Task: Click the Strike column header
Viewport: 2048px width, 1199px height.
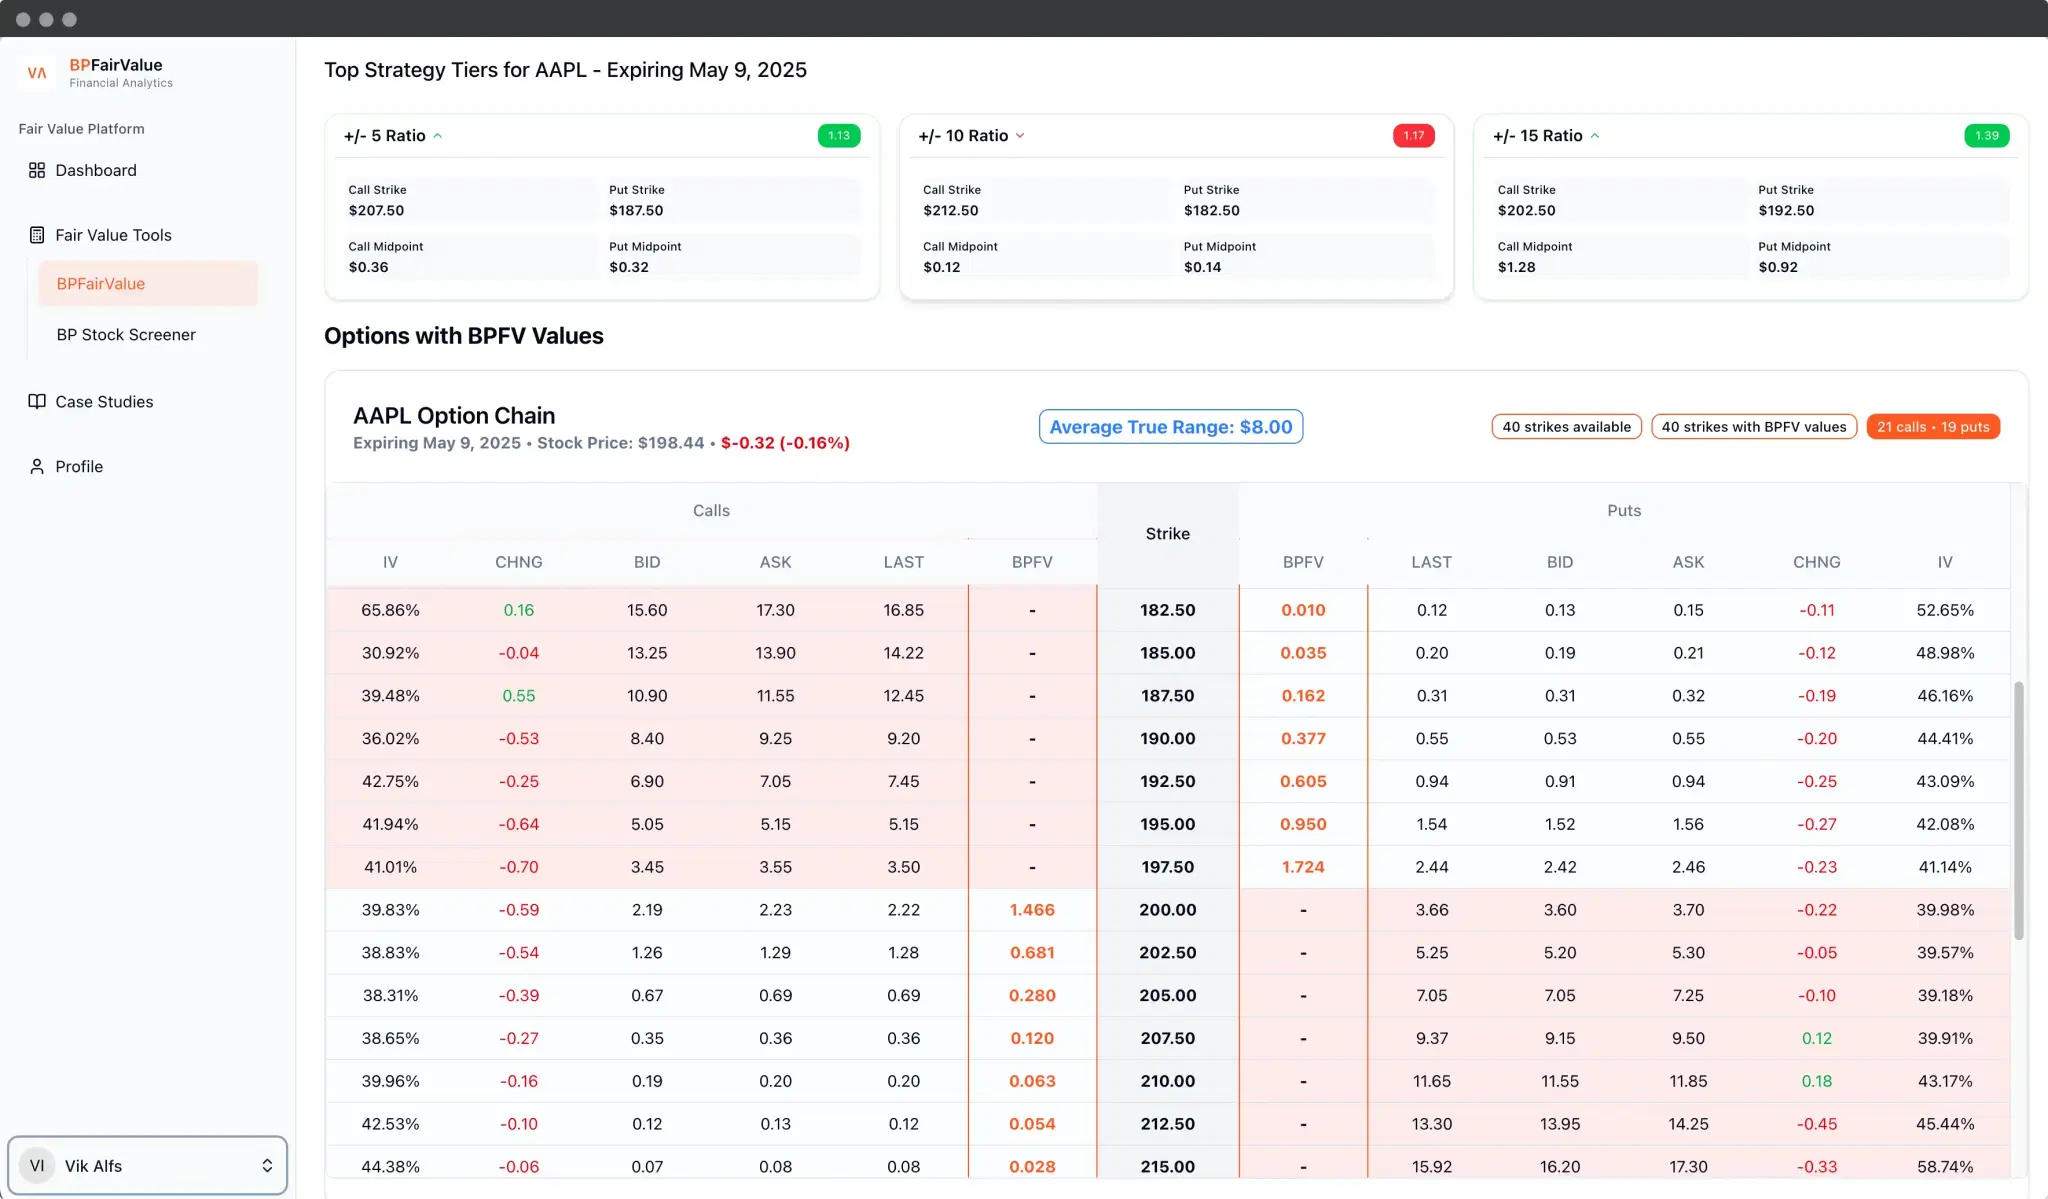Action: pyautogui.click(x=1167, y=534)
